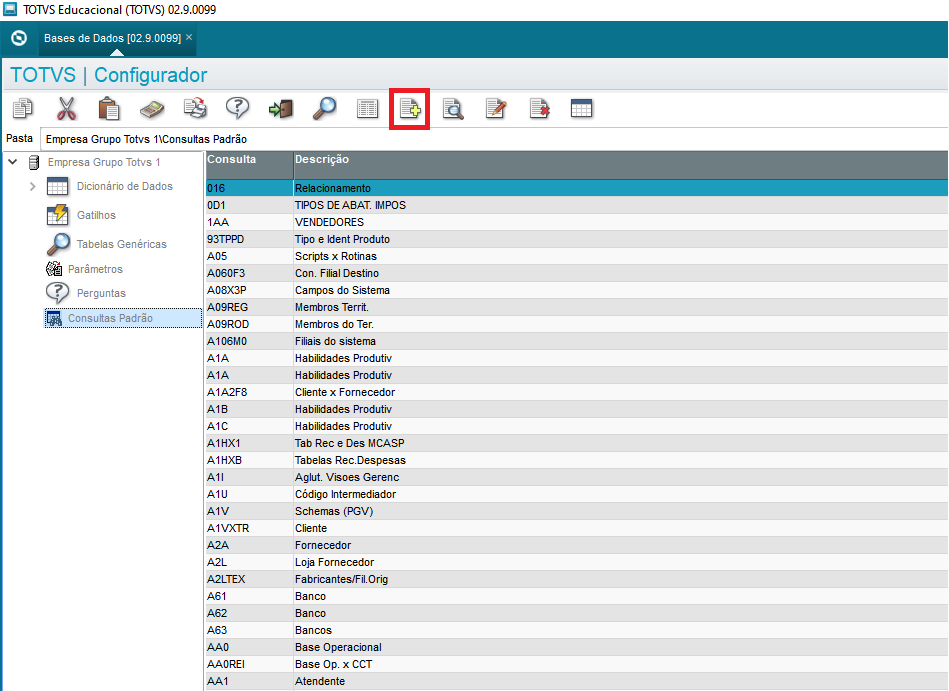The image size is (949, 691).
Task: Select row A060F3 Con. Filial Destino
Action: (577, 273)
